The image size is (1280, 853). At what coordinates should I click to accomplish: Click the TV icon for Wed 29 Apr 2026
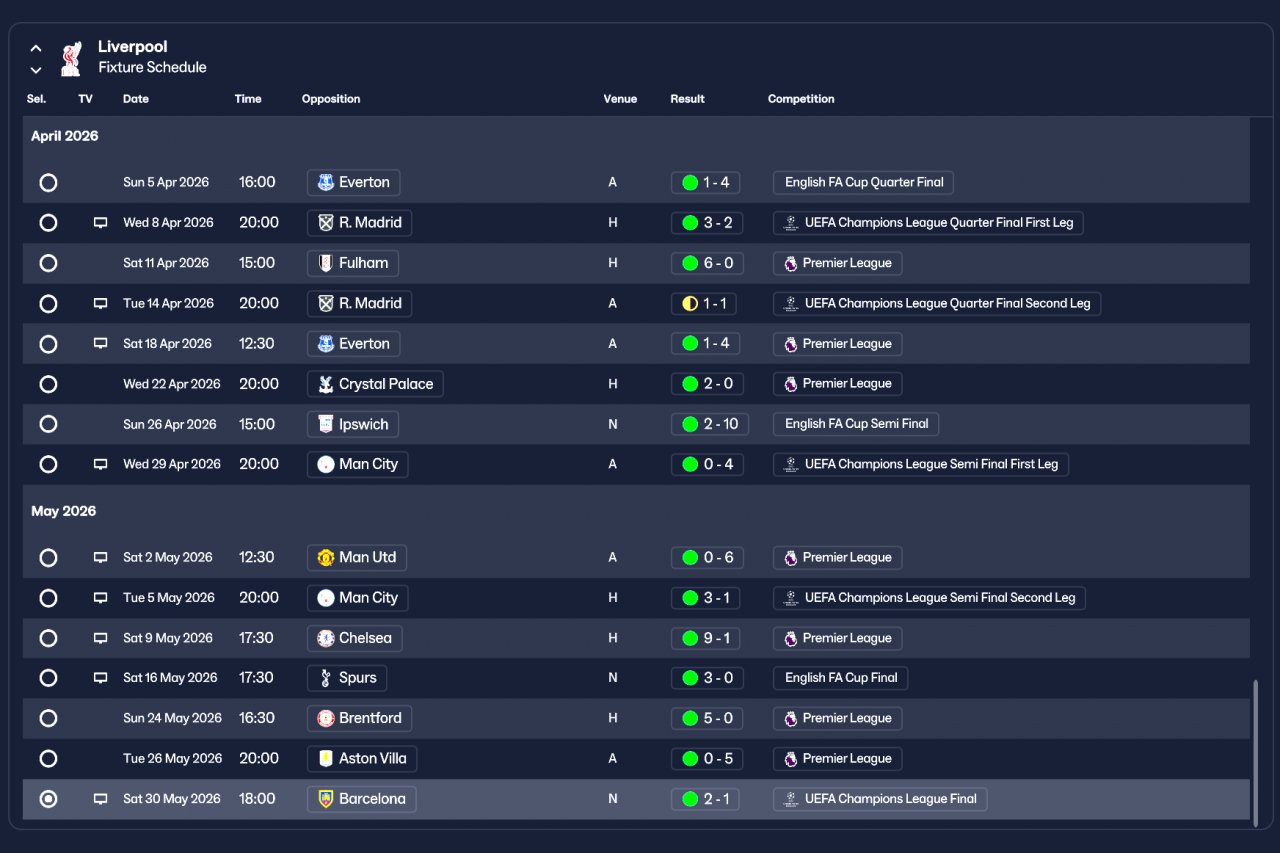(100, 464)
